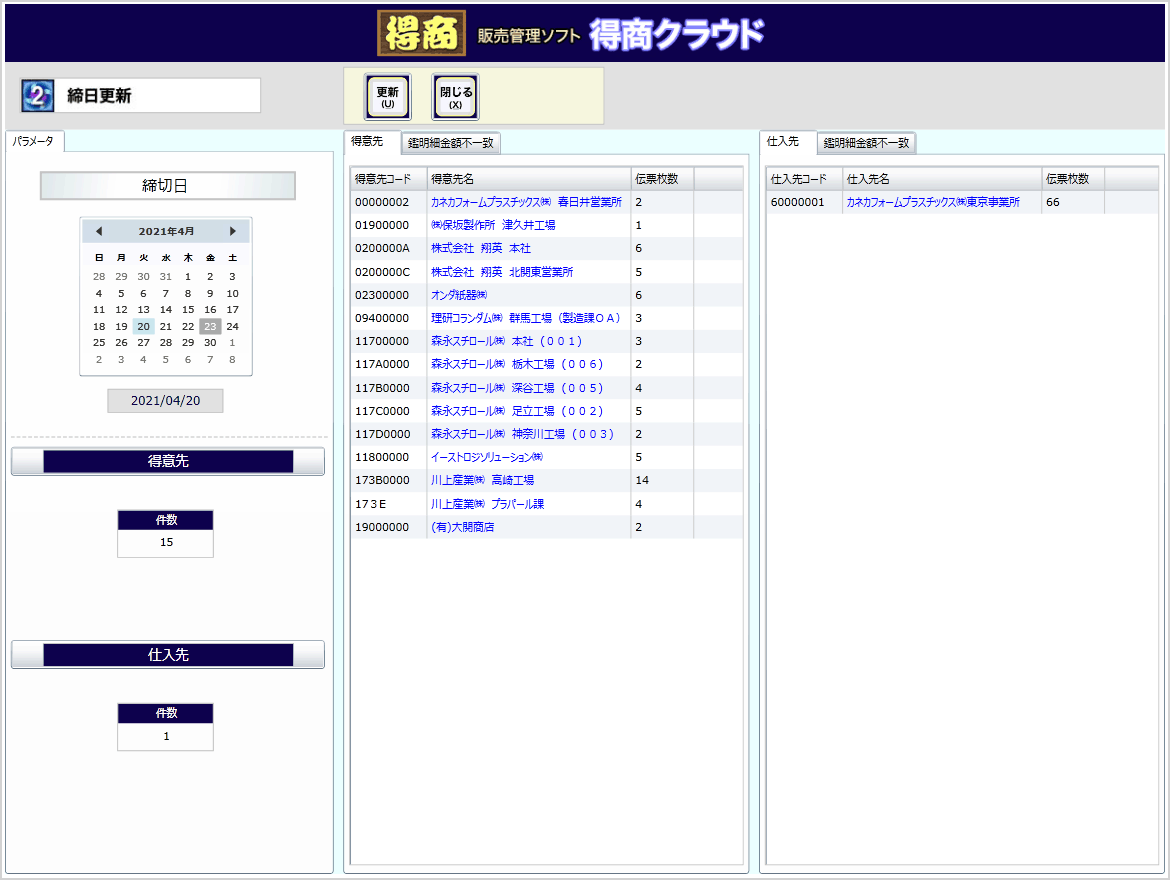This screenshot has width=1170, height=880.
Task: Open the 2021年4月 calendar month header
Action: pyautogui.click(x=166, y=231)
